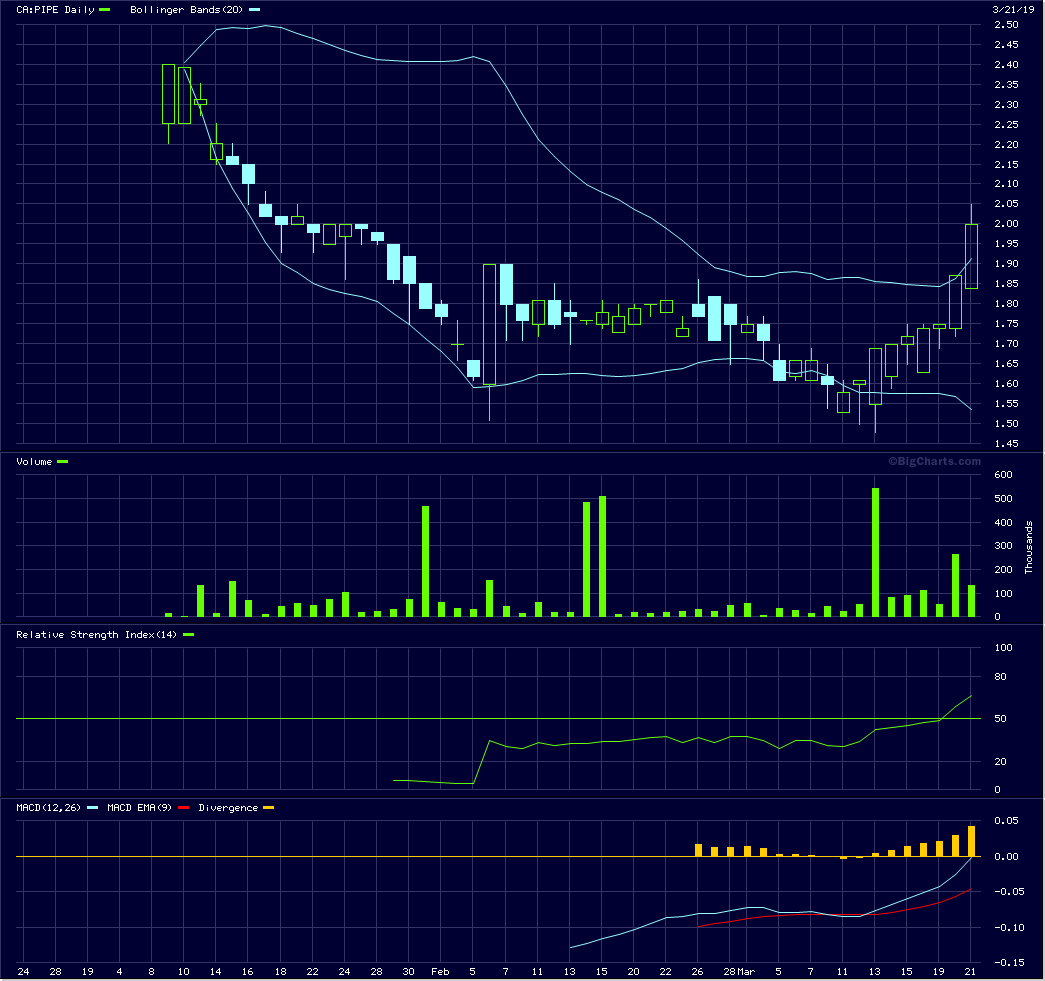The image size is (1045, 981).
Task: Open the BigCharts.com watermark link
Action: pos(934,461)
